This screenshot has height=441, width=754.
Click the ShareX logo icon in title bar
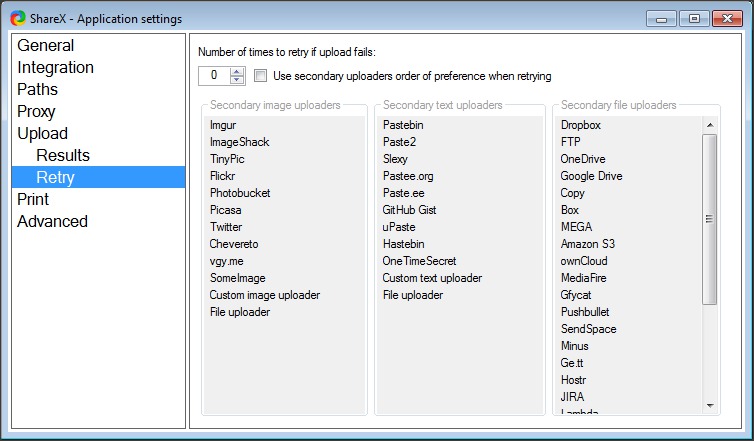tap(17, 17)
